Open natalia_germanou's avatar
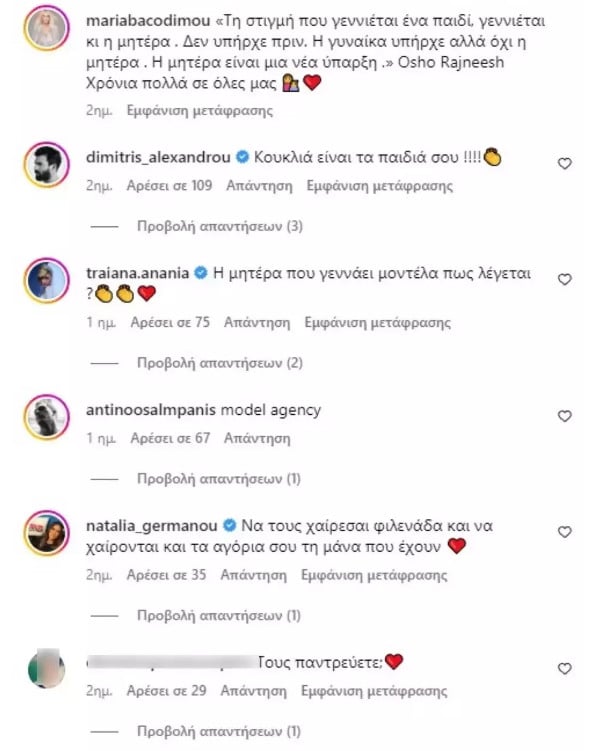The image size is (604, 751). click(x=46, y=533)
